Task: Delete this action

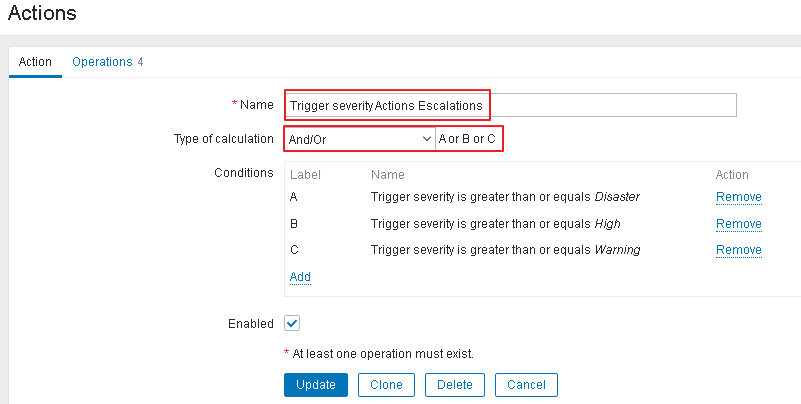Action: 455,385
